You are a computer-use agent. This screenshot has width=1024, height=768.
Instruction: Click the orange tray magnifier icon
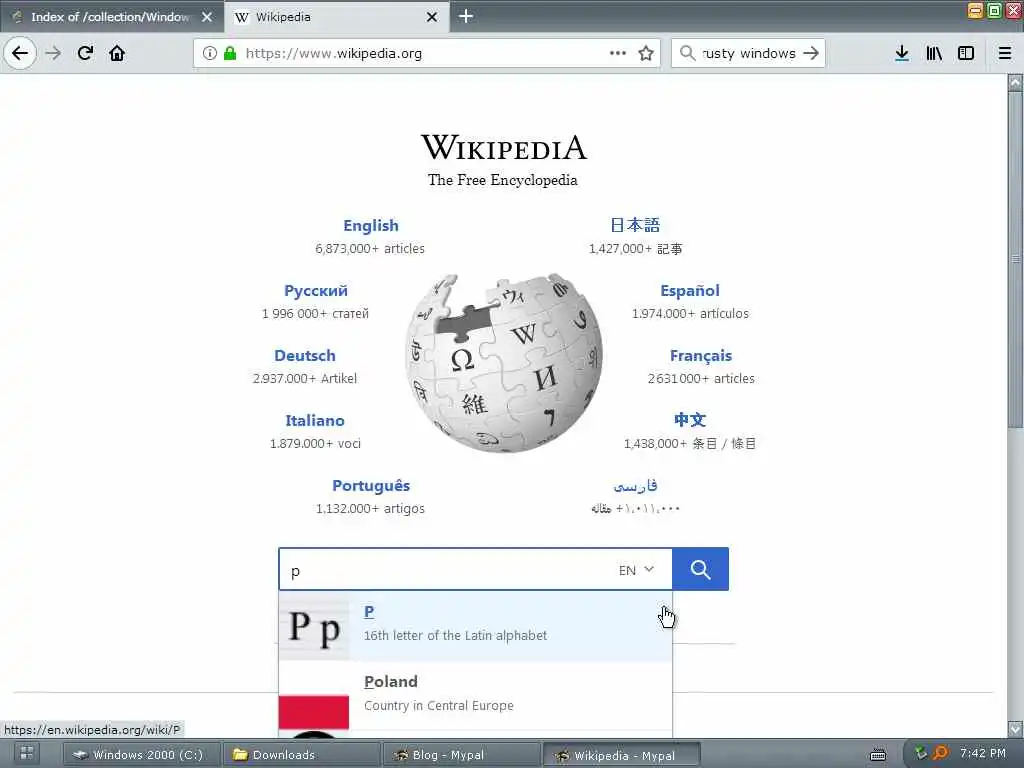point(940,754)
